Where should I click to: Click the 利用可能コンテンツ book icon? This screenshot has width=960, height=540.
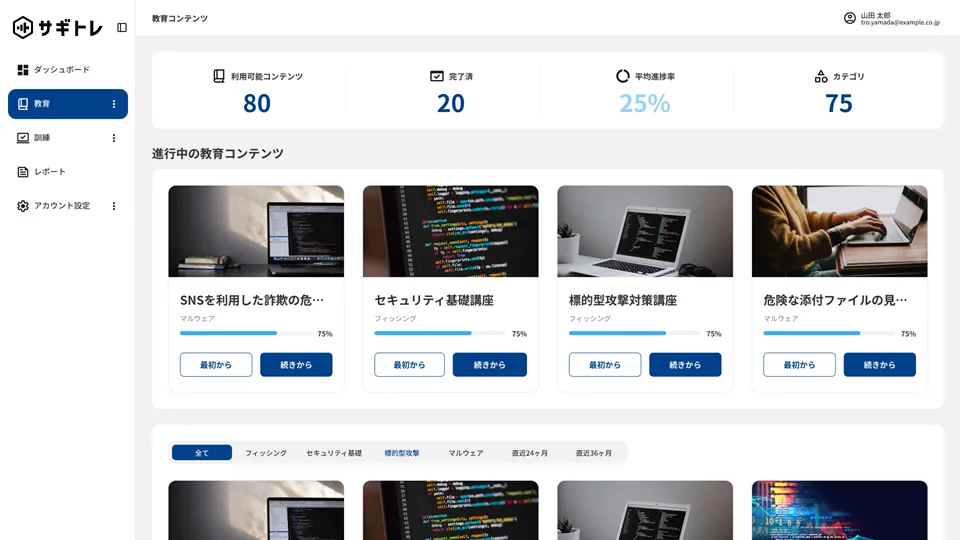coord(219,76)
